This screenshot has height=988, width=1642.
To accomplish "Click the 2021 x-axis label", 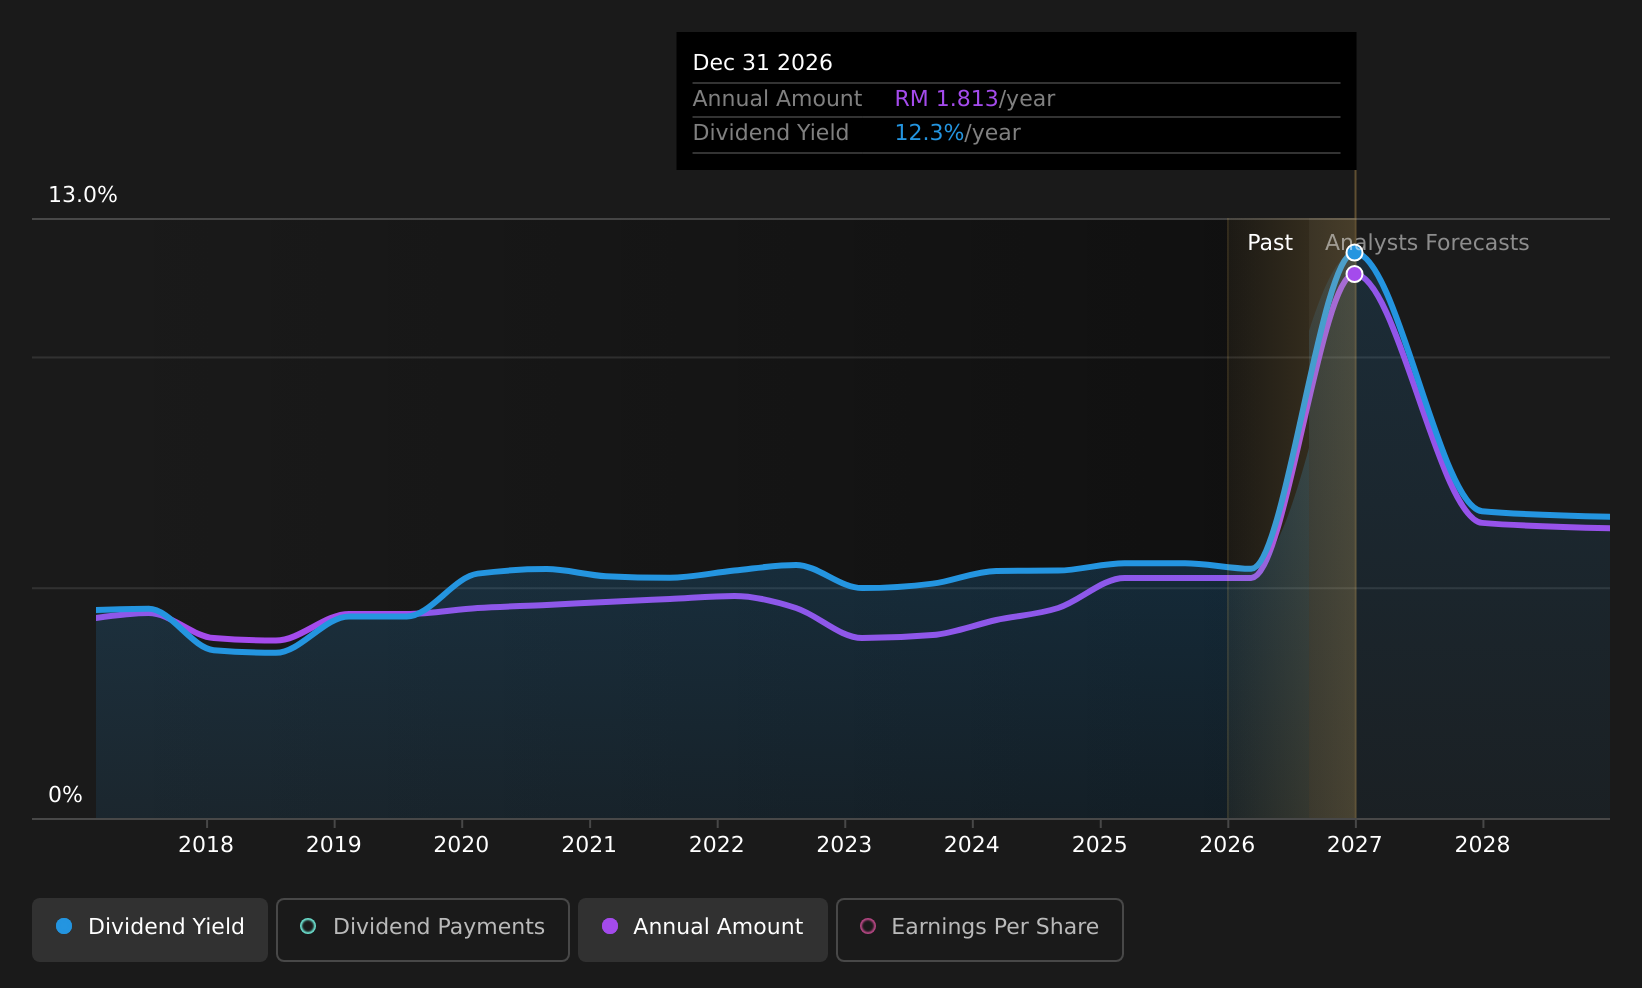I will pos(589,845).
